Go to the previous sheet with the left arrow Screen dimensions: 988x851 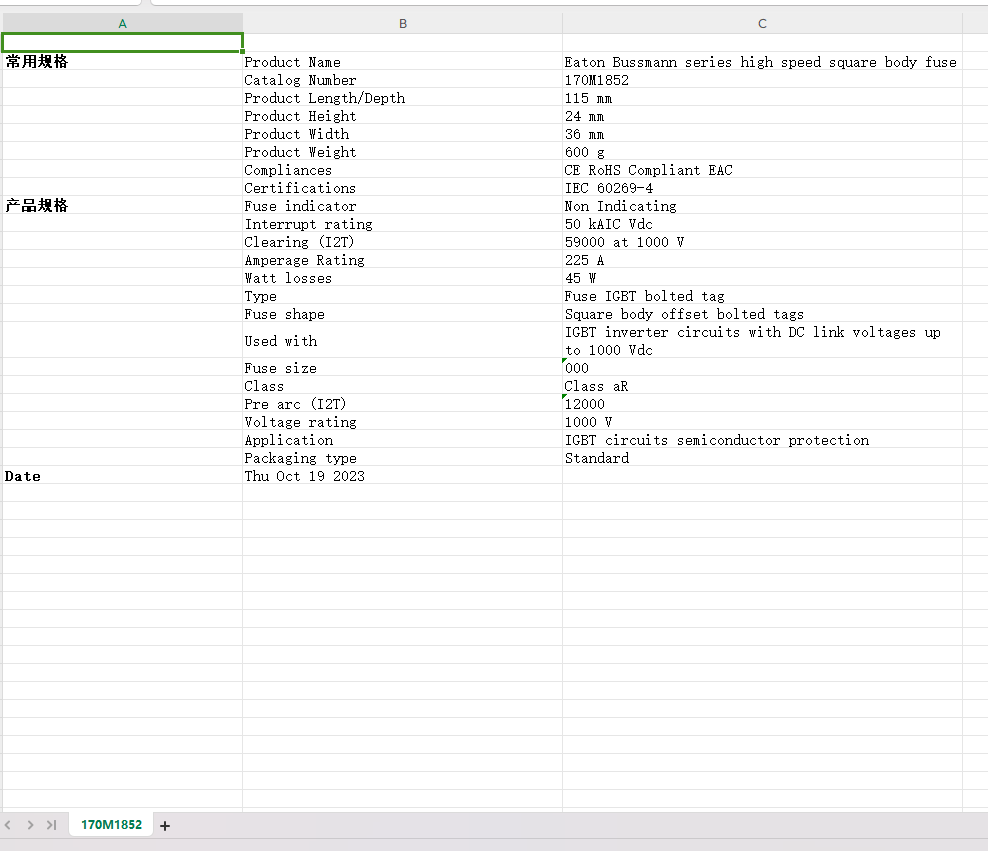(8, 825)
